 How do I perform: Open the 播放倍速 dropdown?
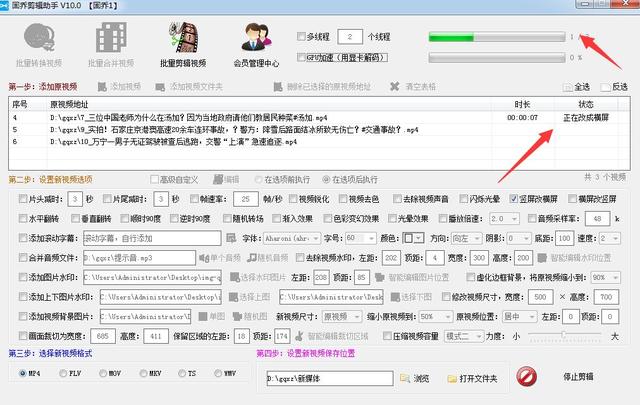[x=504, y=218]
